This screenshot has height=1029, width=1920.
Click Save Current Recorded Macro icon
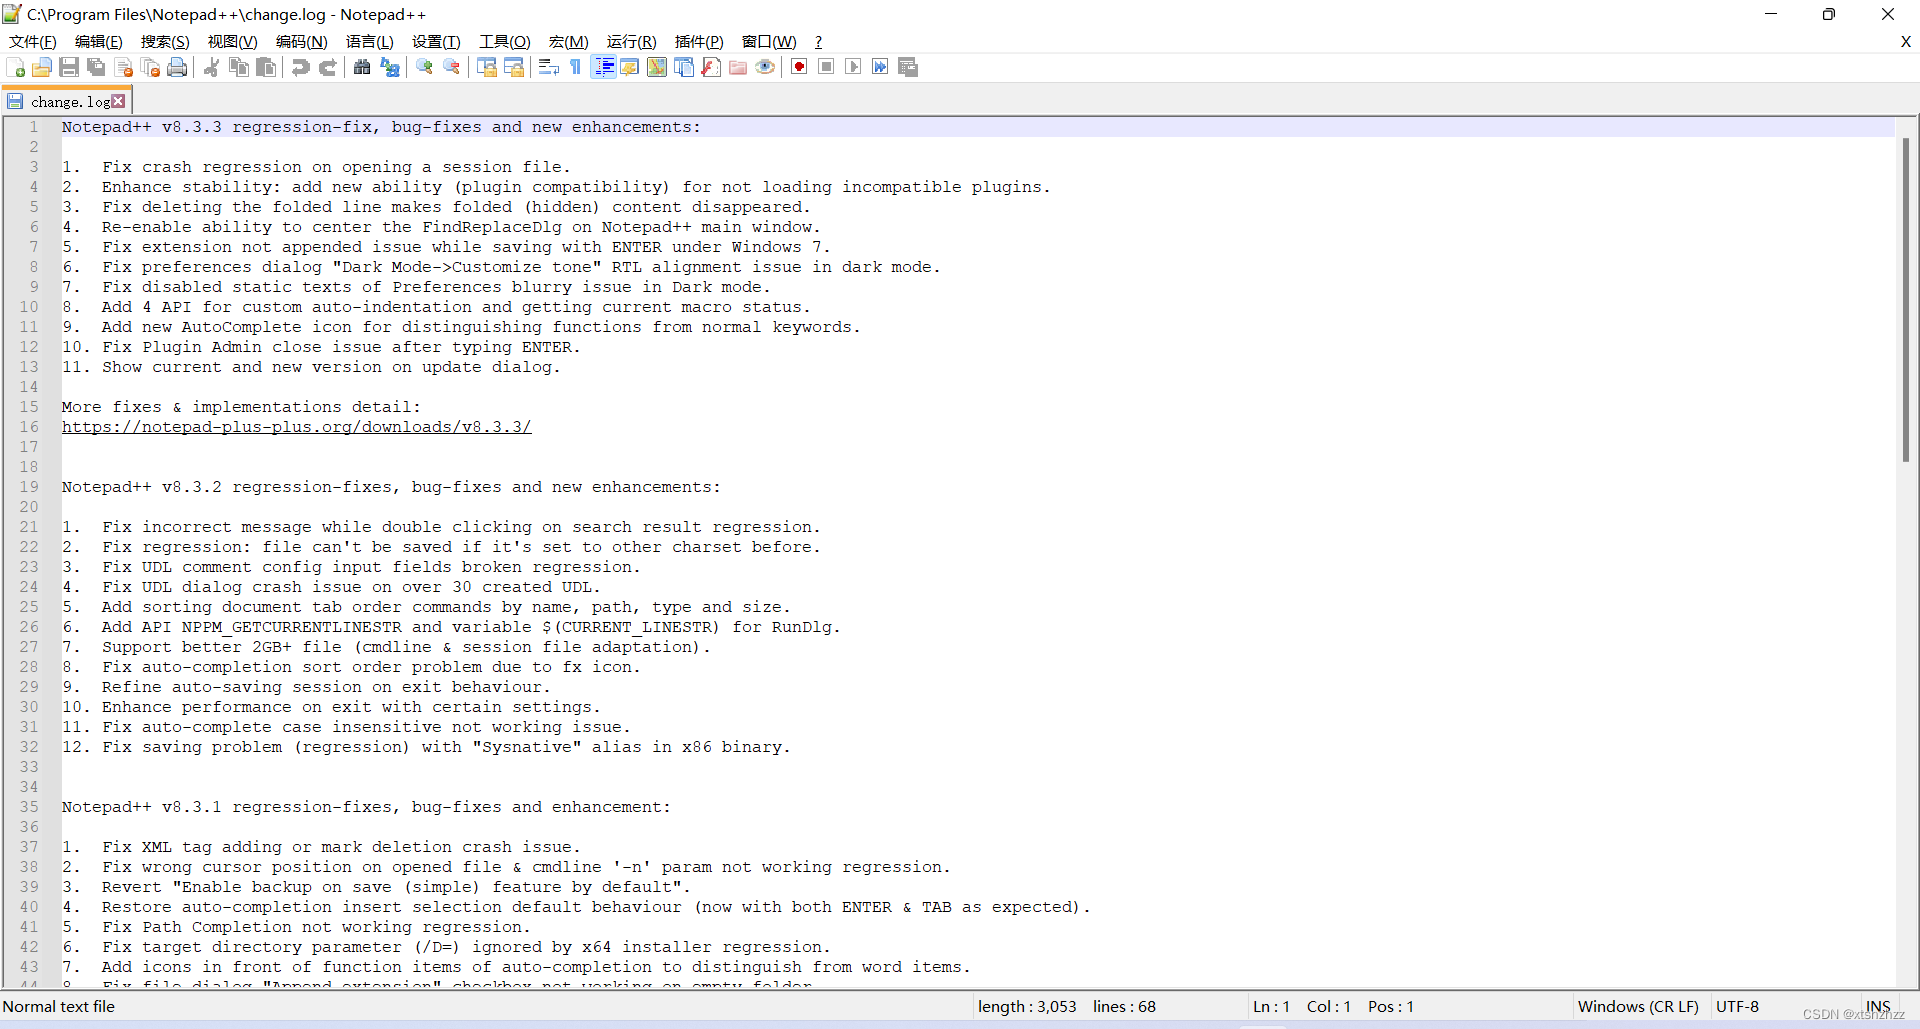point(908,67)
